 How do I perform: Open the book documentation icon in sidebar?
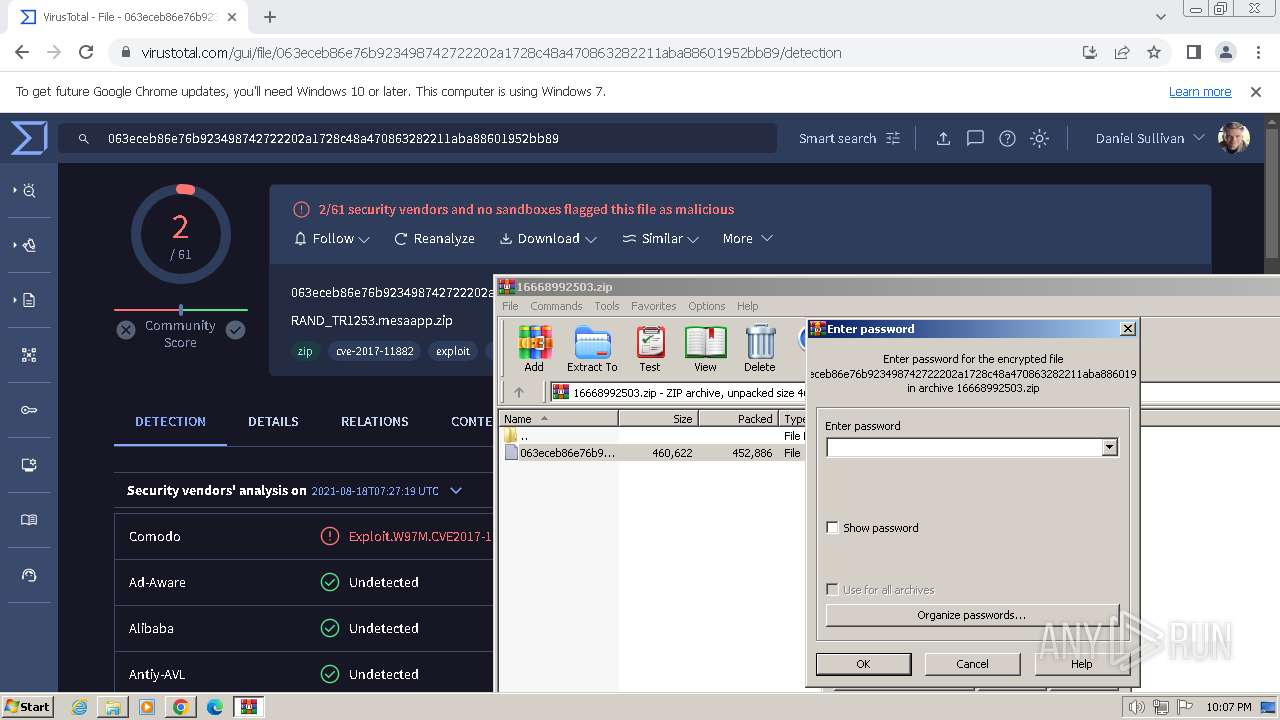click(29, 520)
